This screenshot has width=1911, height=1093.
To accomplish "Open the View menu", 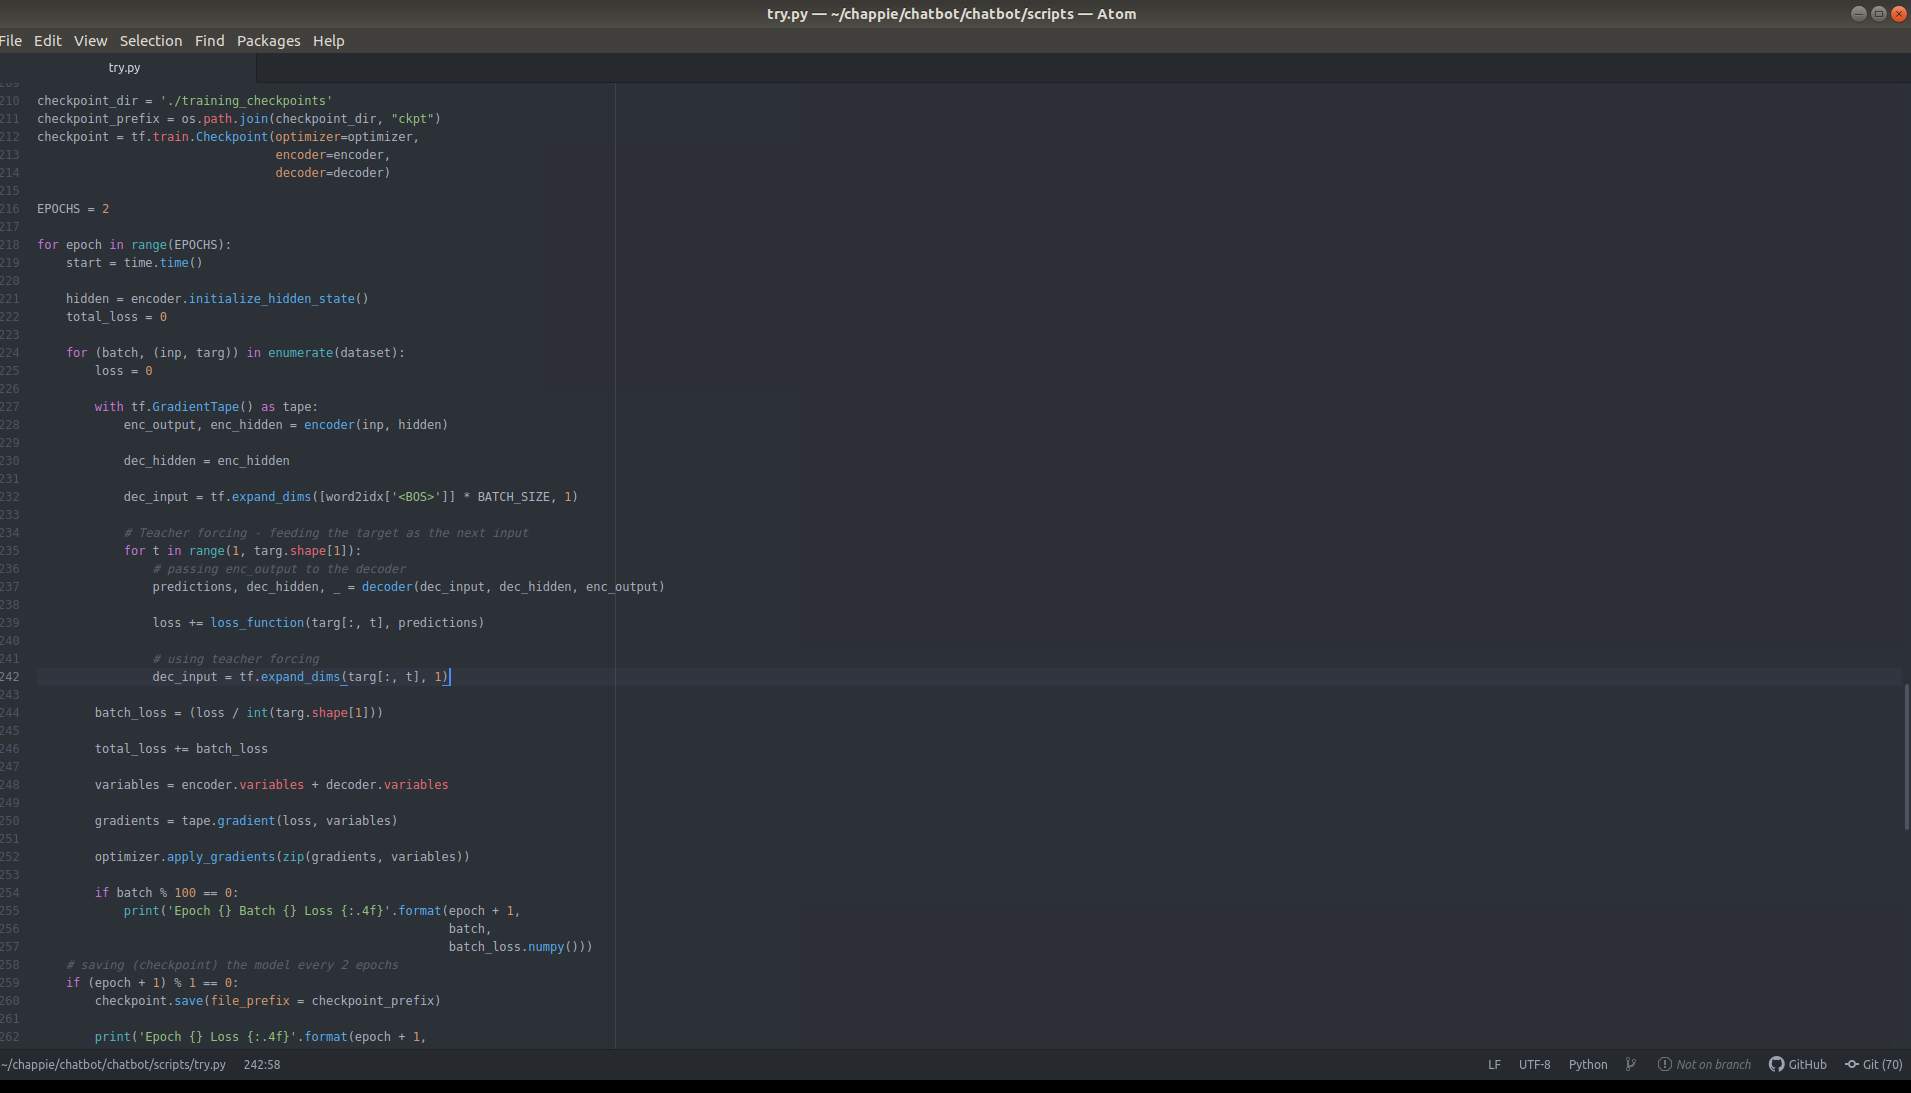I will click(90, 41).
